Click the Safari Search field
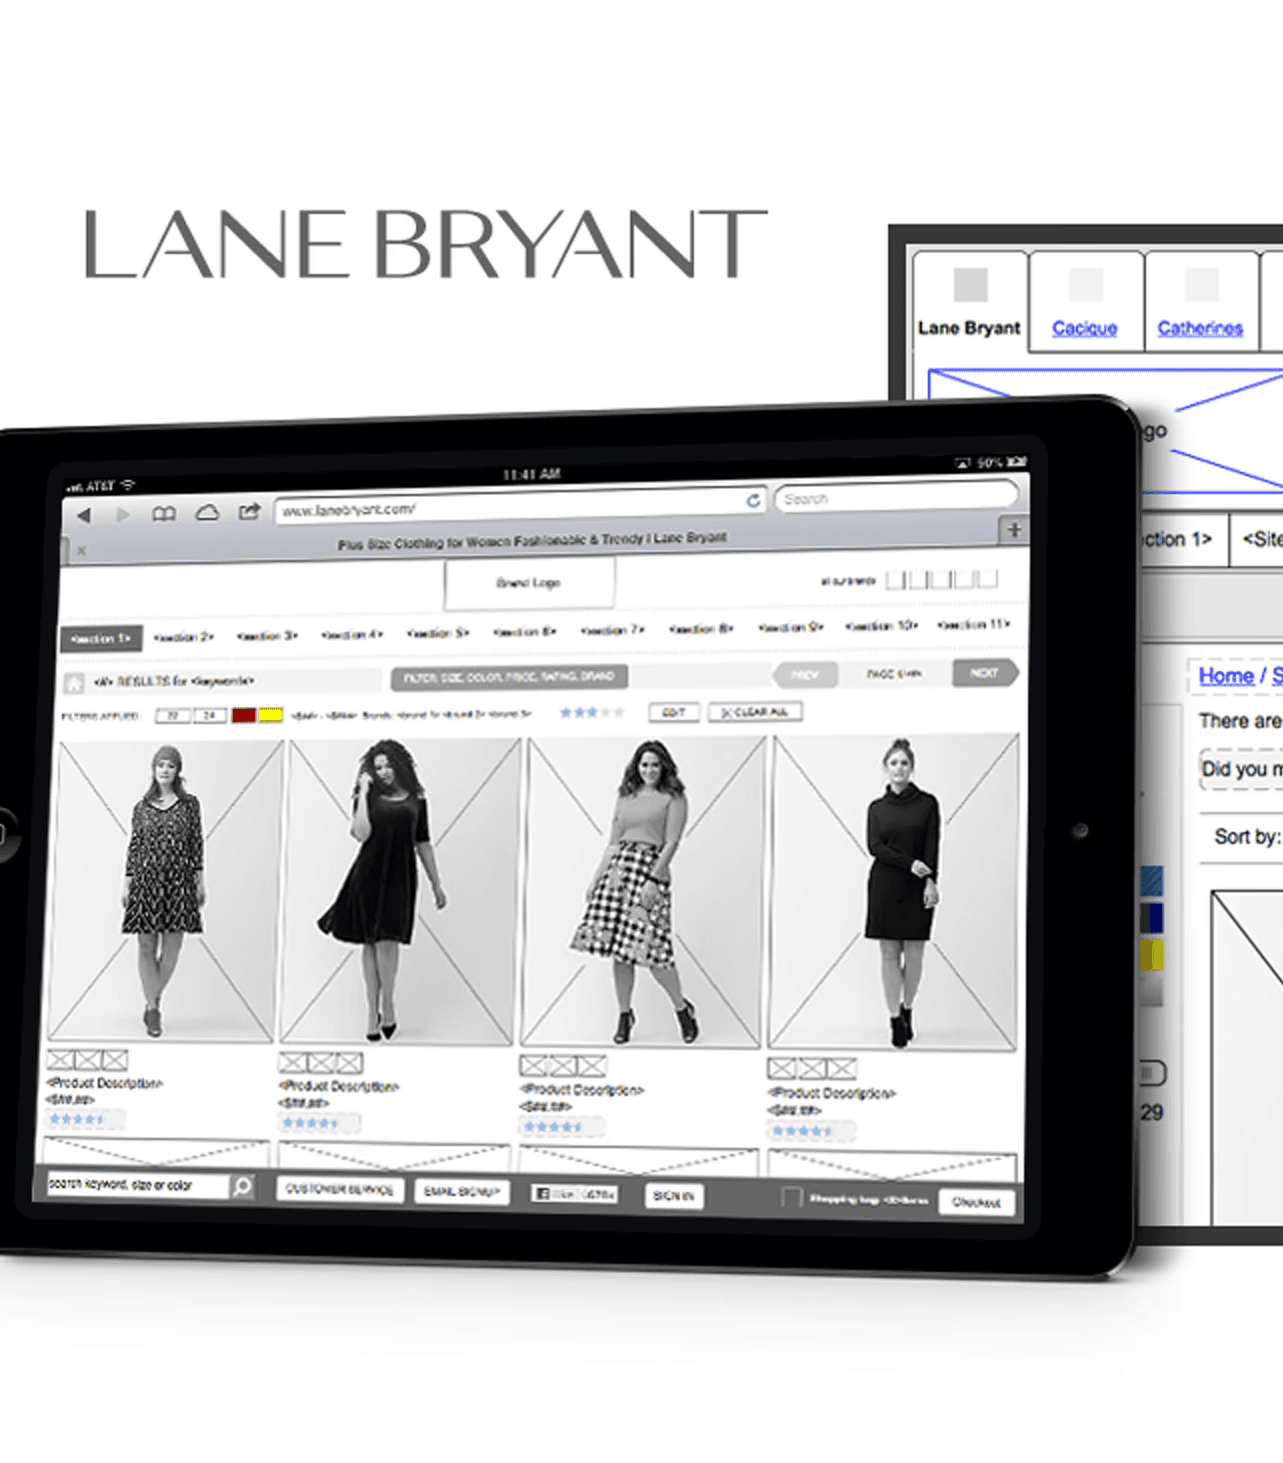The width and height of the screenshot is (1283, 1463). tap(896, 497)
